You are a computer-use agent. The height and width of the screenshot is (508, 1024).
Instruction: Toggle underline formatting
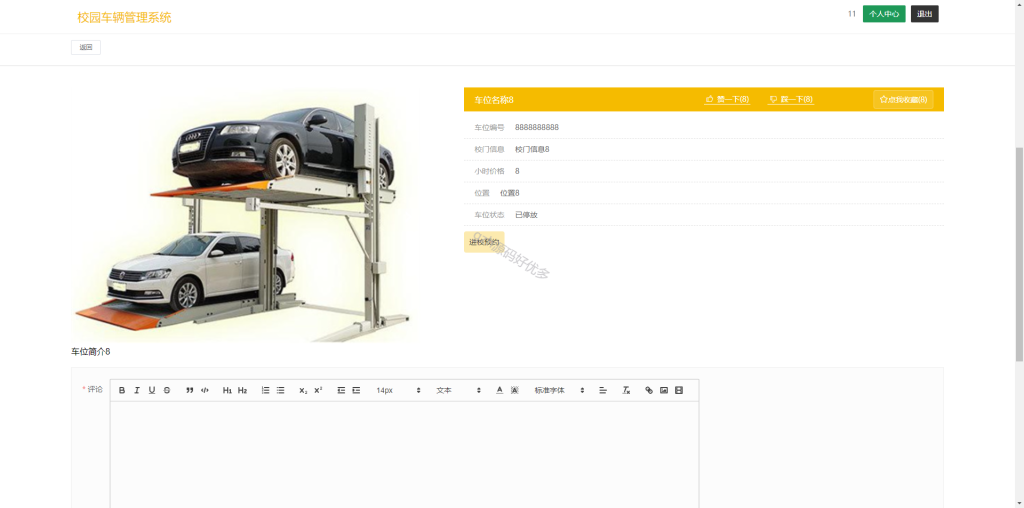pos(152,390)
